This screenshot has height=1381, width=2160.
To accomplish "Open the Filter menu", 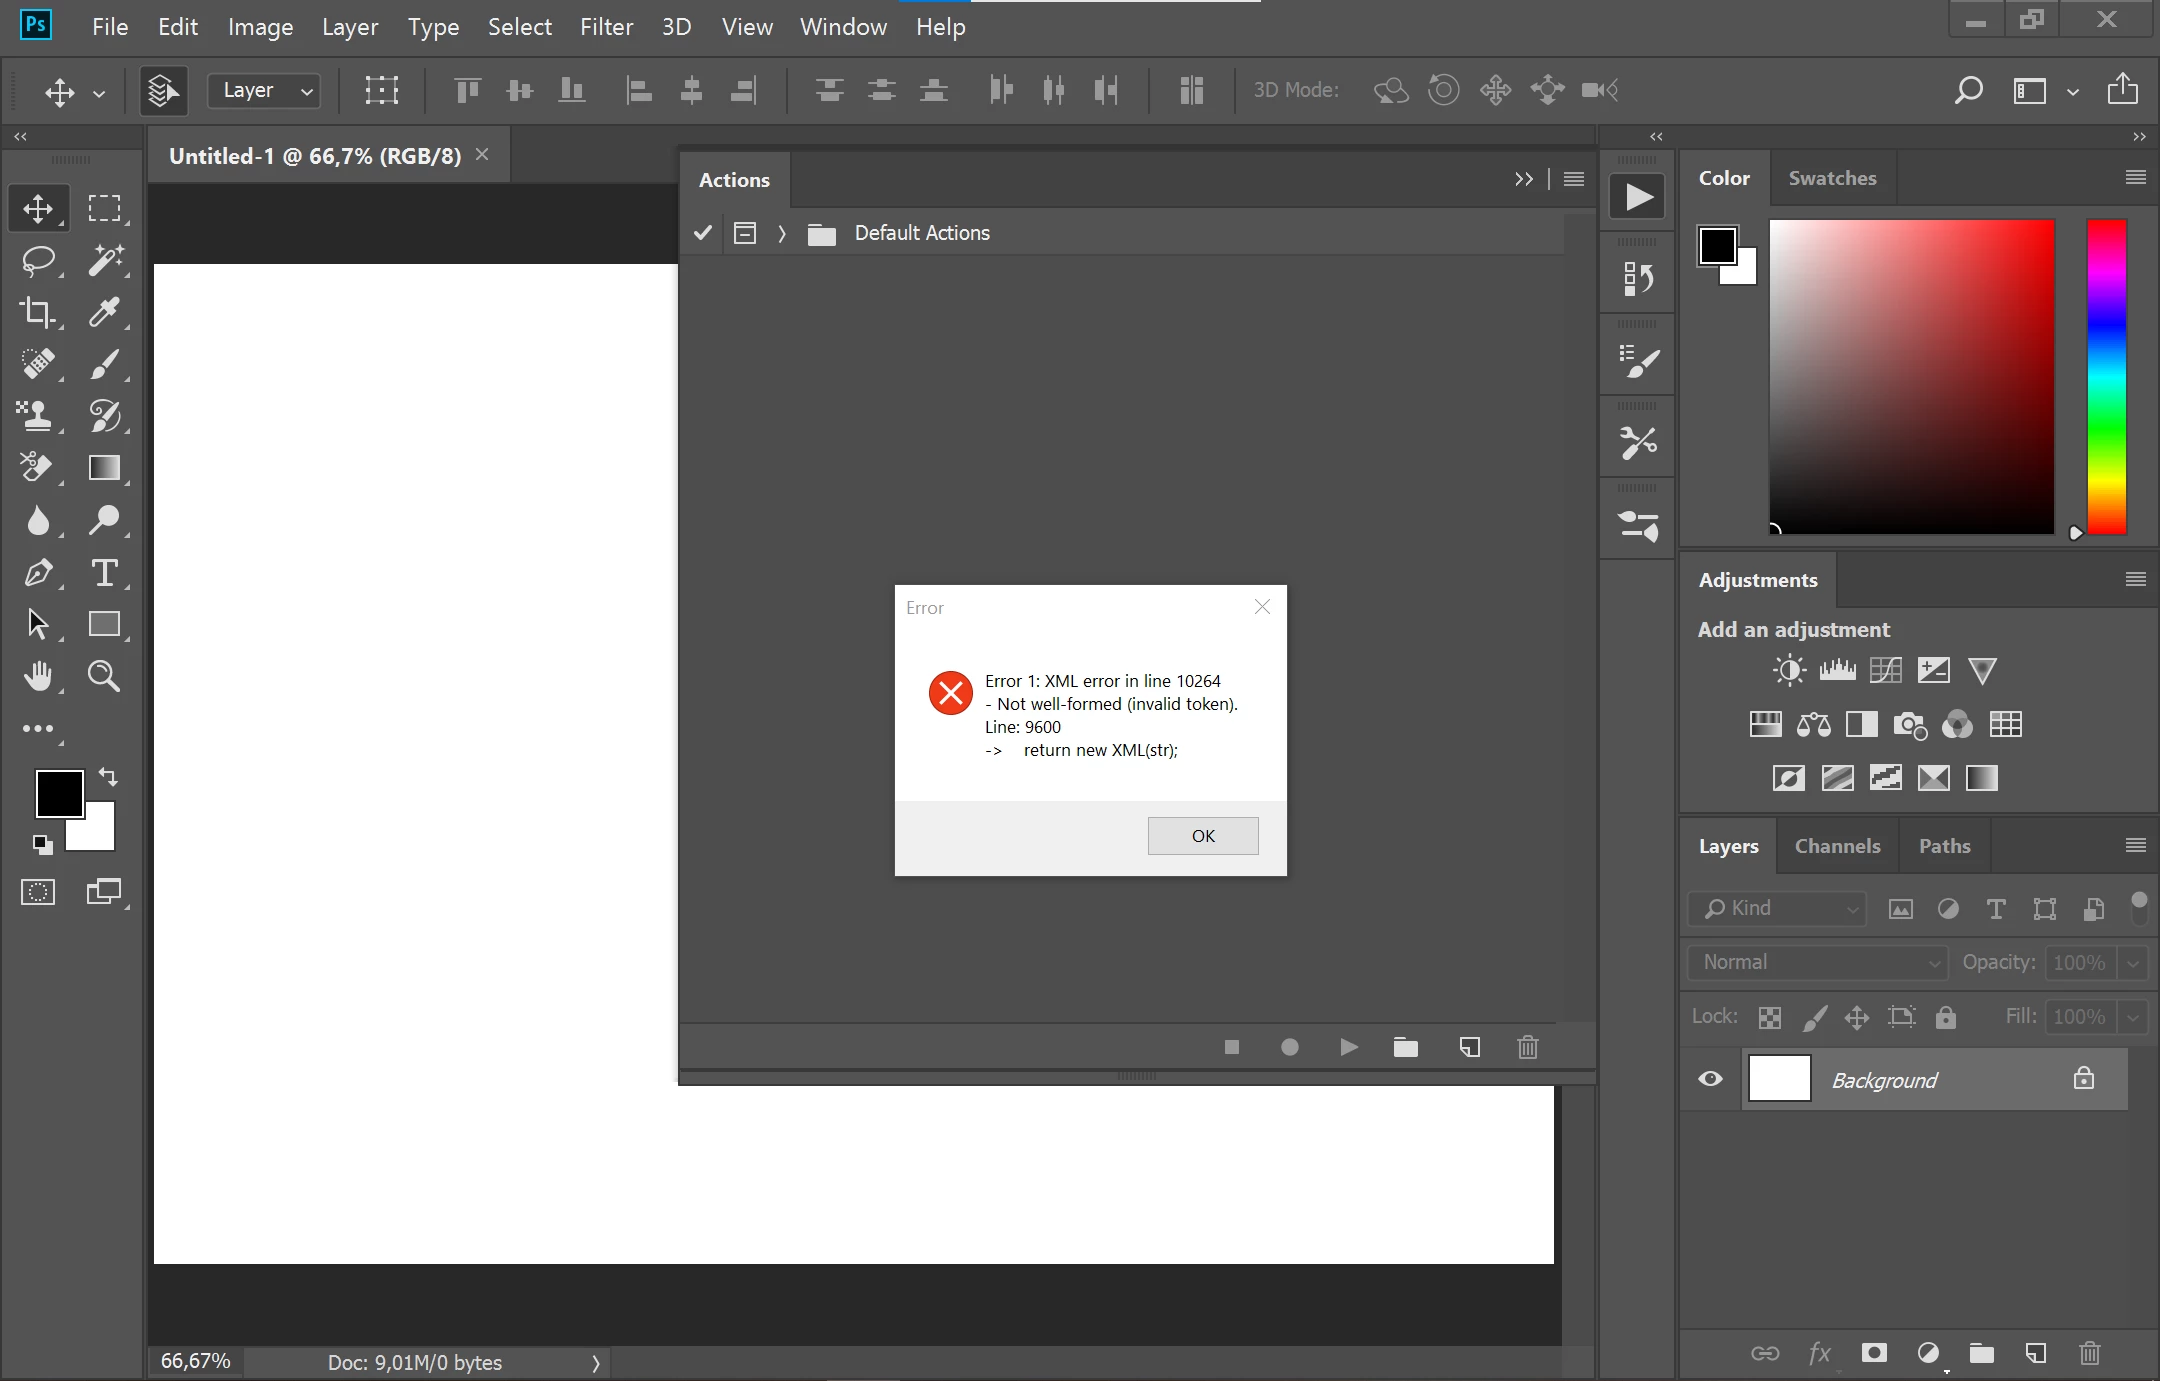I will [606, 27].
